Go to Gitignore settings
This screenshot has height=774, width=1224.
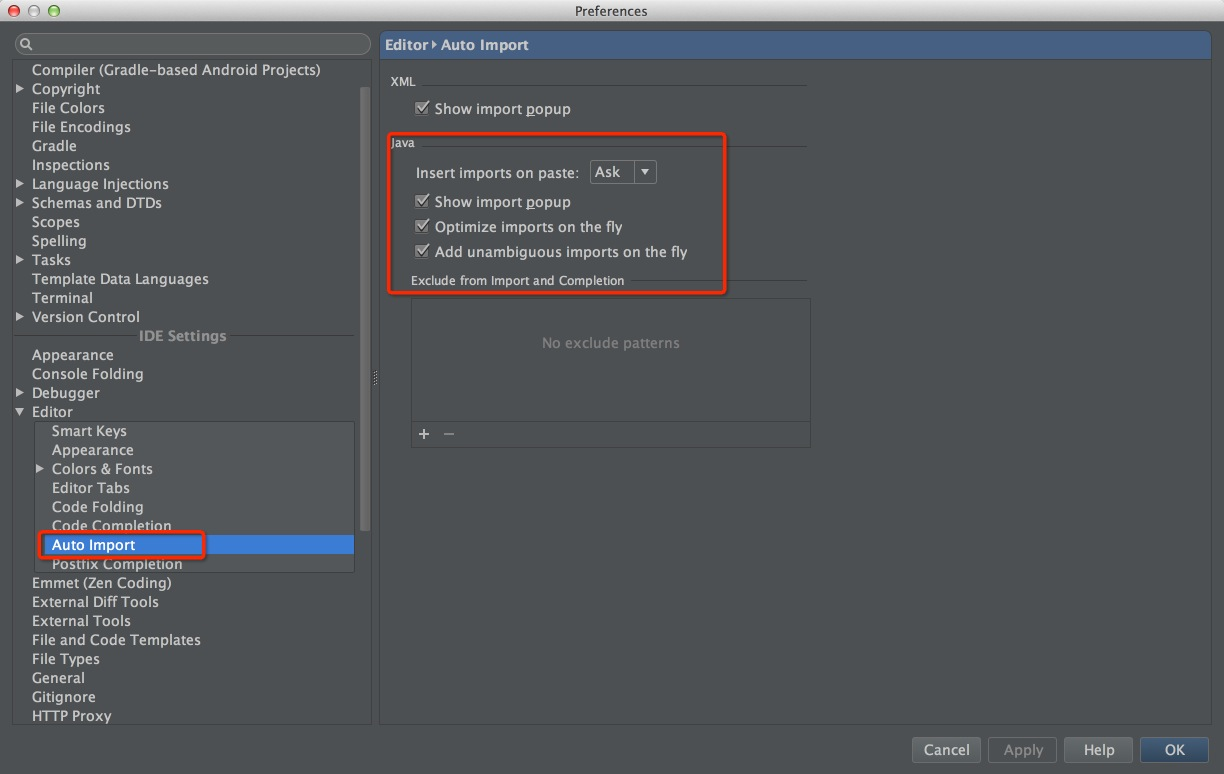coord(63,697)
